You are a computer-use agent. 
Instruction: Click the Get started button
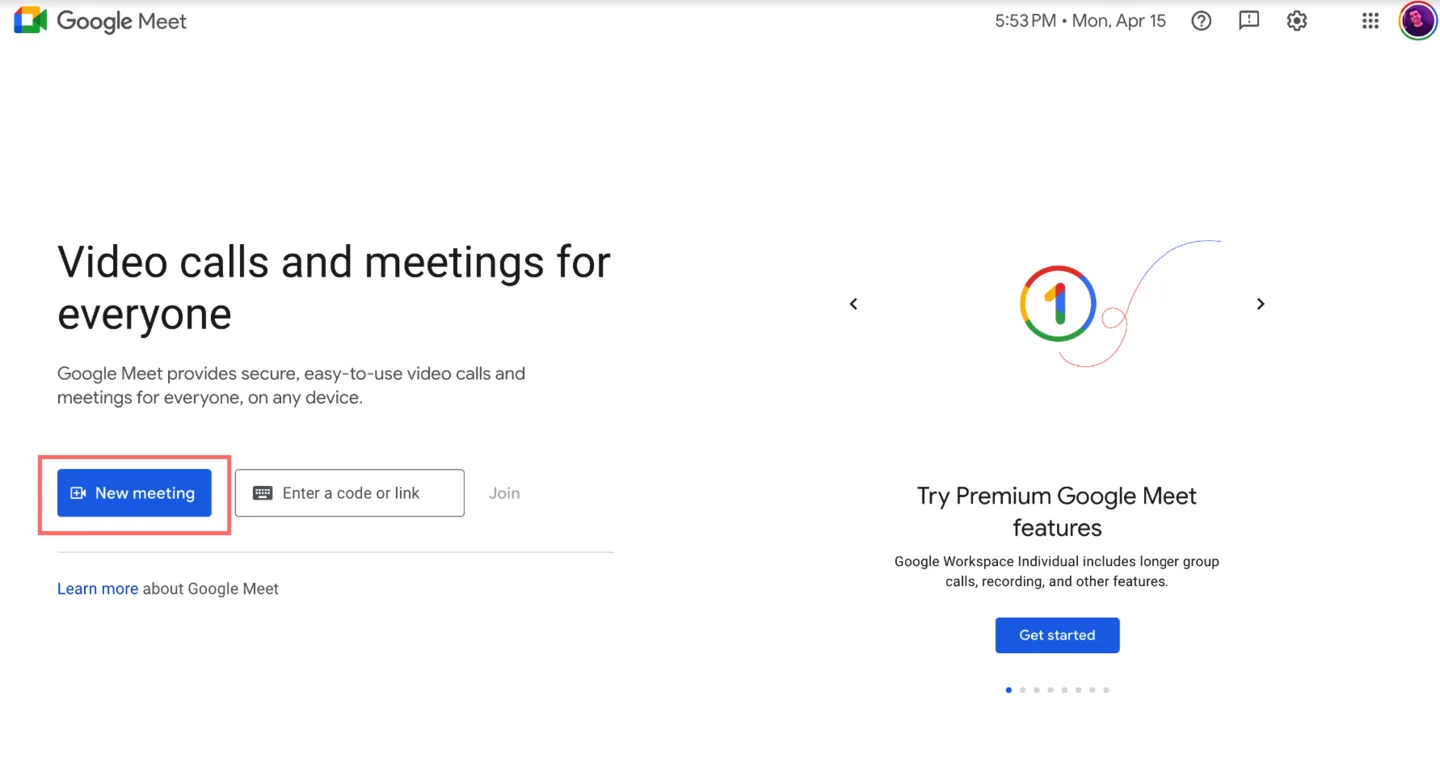1057,635
